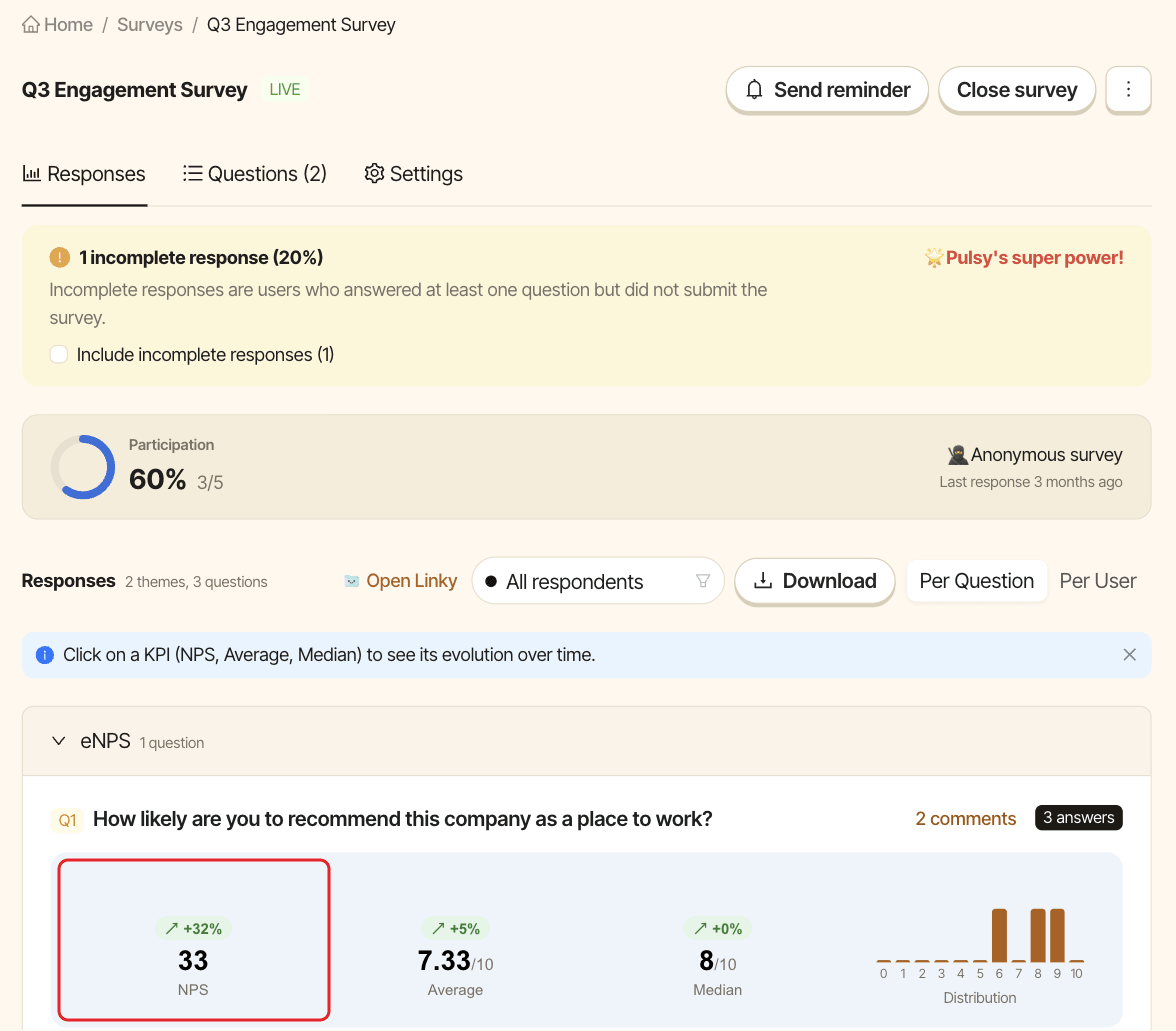The image size is (1176, 1031).
Task: Open the Surveys breadcrumb link
Action: pyautogui.click(x=149, y=25)
